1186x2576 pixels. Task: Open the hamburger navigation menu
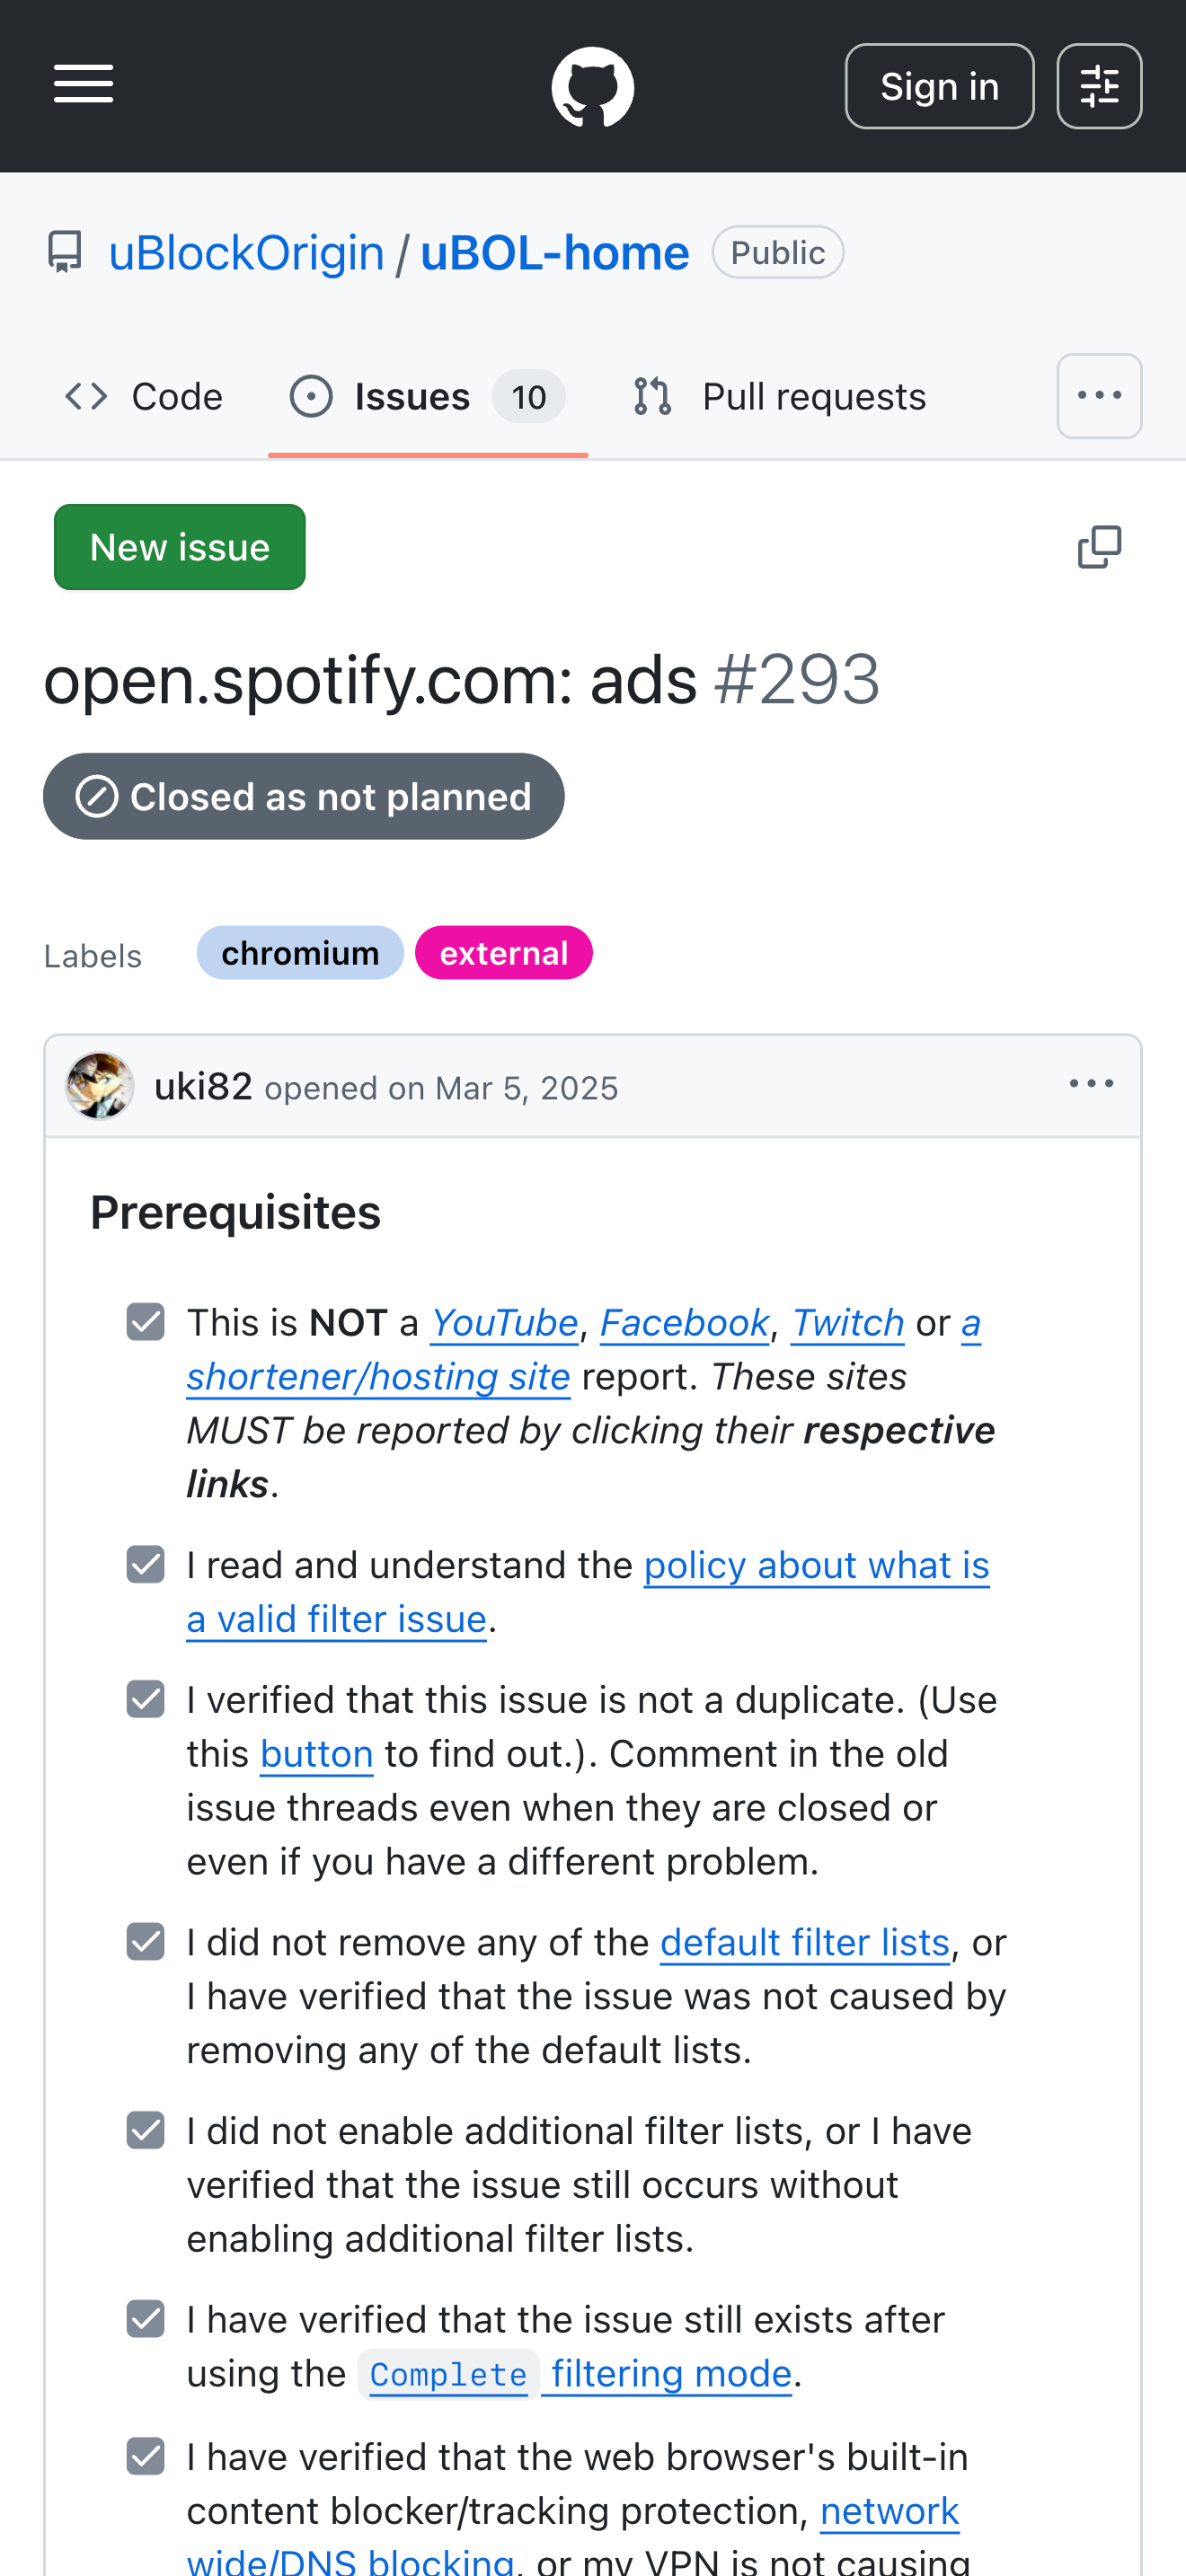click(x=83, y=85)
